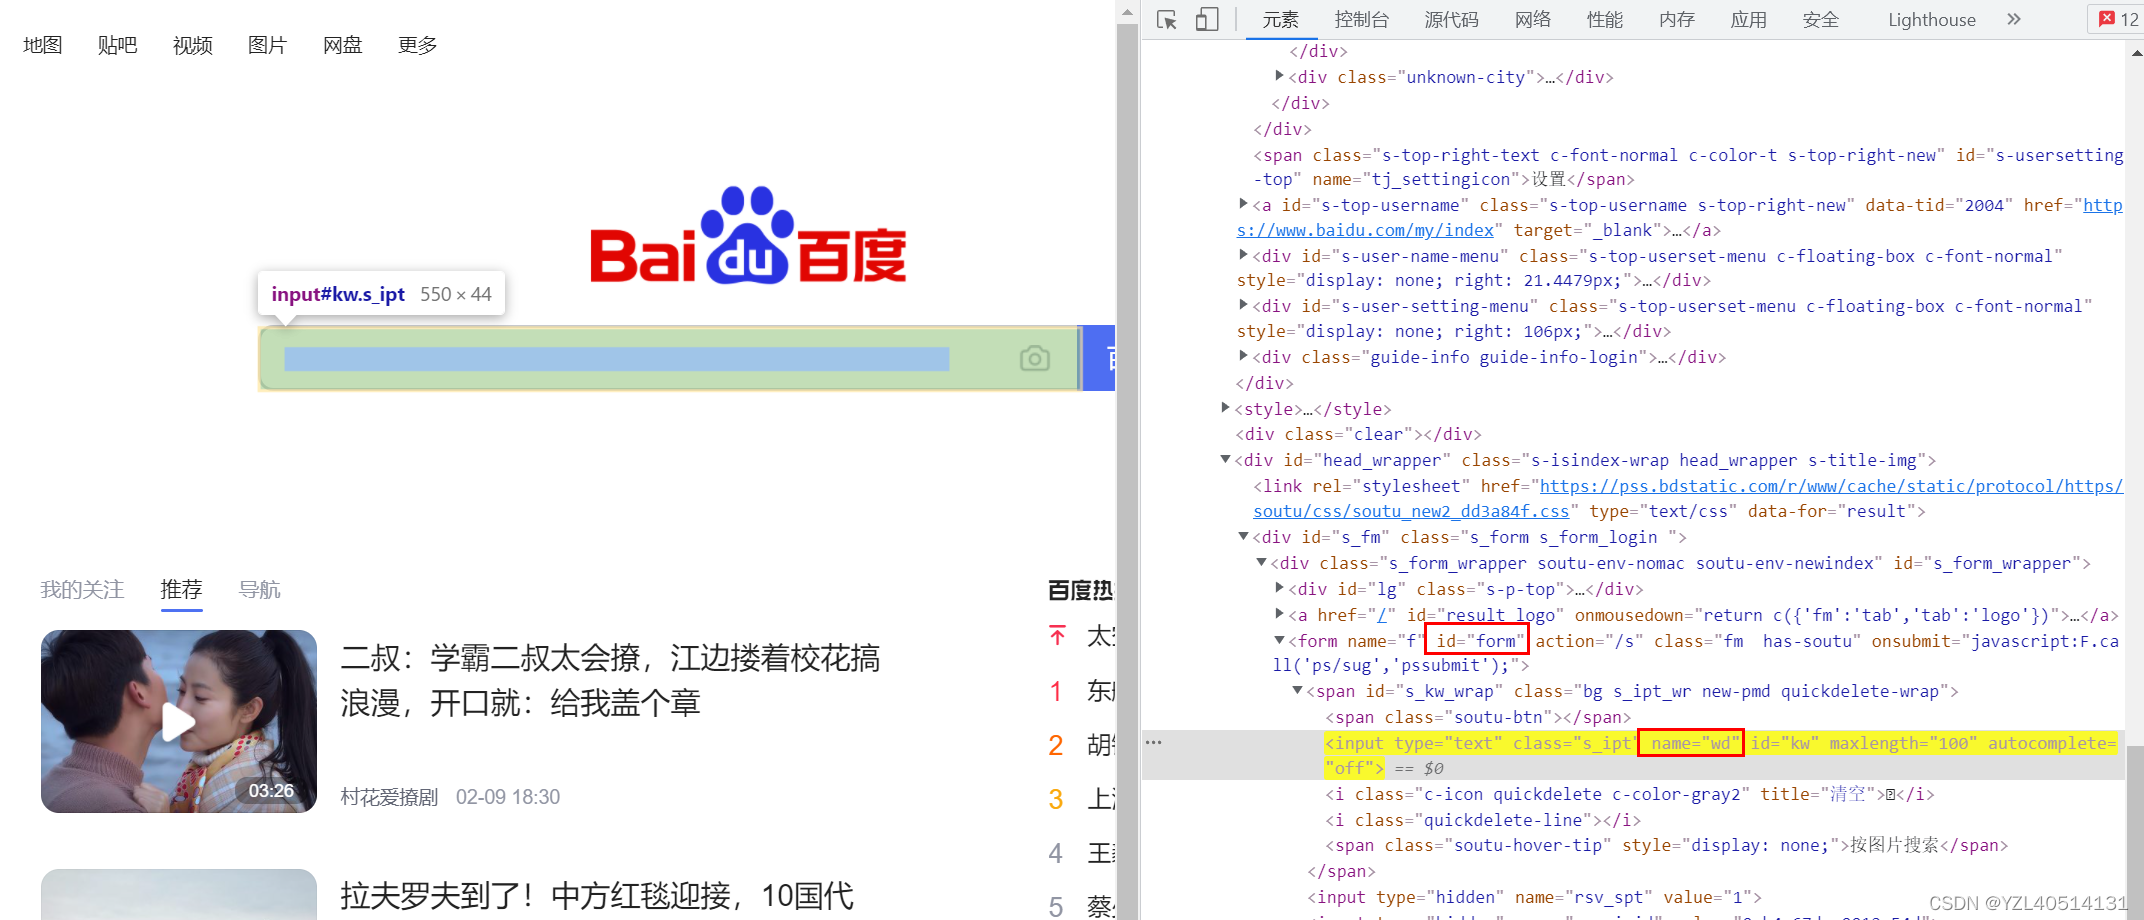Select span soutu-hover-tip 按图片搜索 row

pyautogui.click(x=1666, y=845)
